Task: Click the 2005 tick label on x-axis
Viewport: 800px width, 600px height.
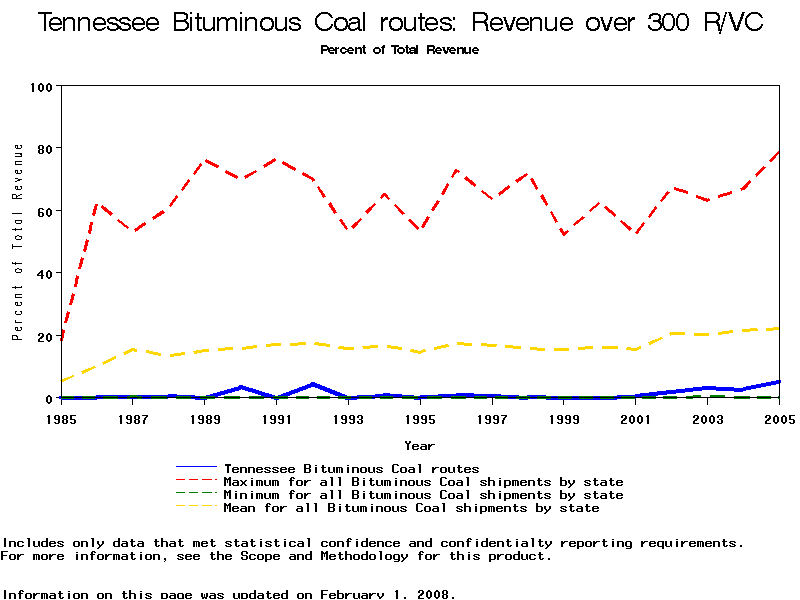Action: coord(777,419)
